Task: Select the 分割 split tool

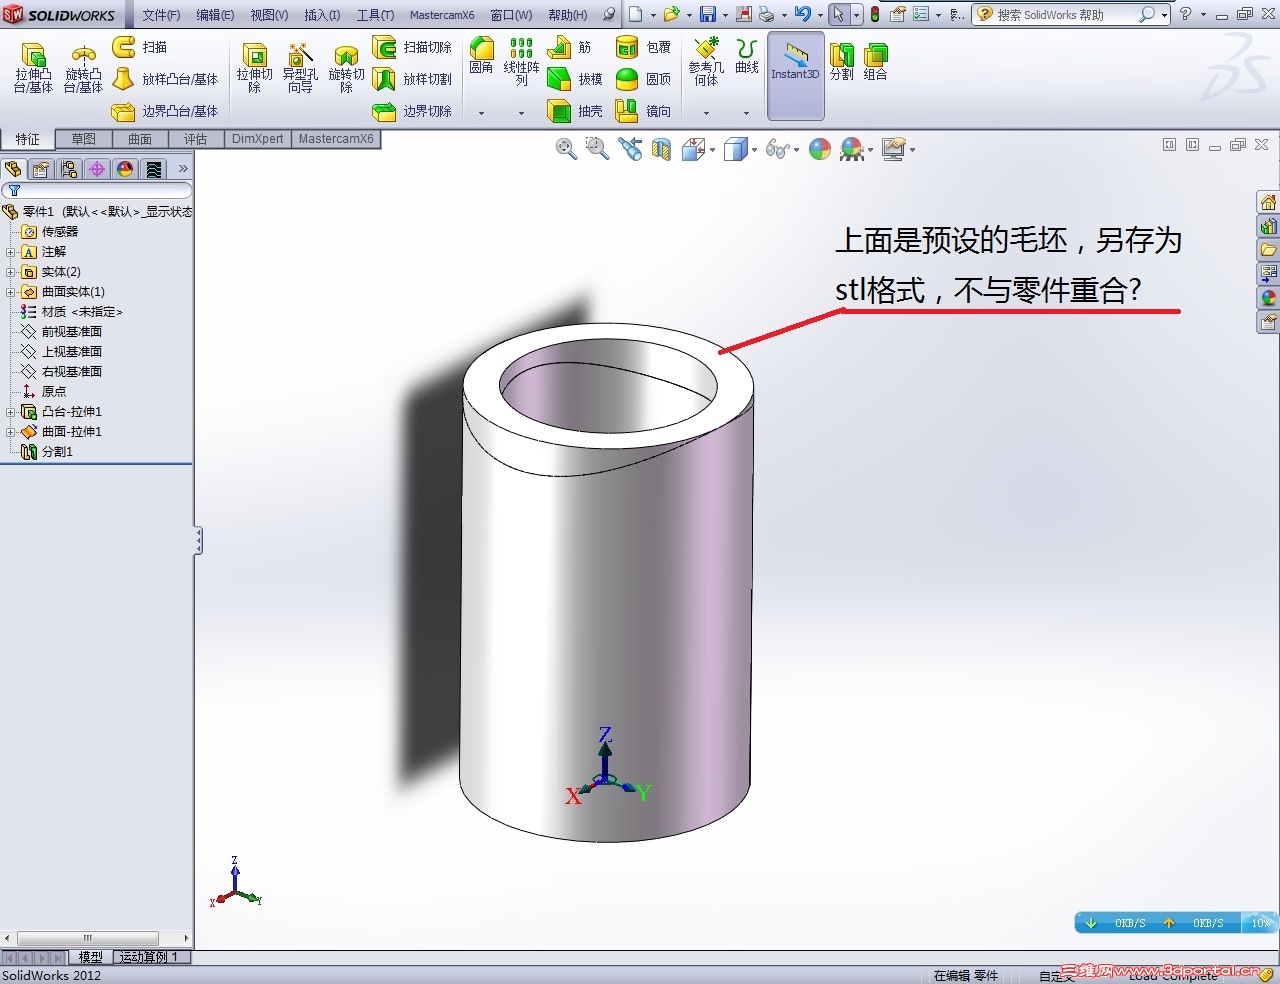Action: click(x=842, y=61)
